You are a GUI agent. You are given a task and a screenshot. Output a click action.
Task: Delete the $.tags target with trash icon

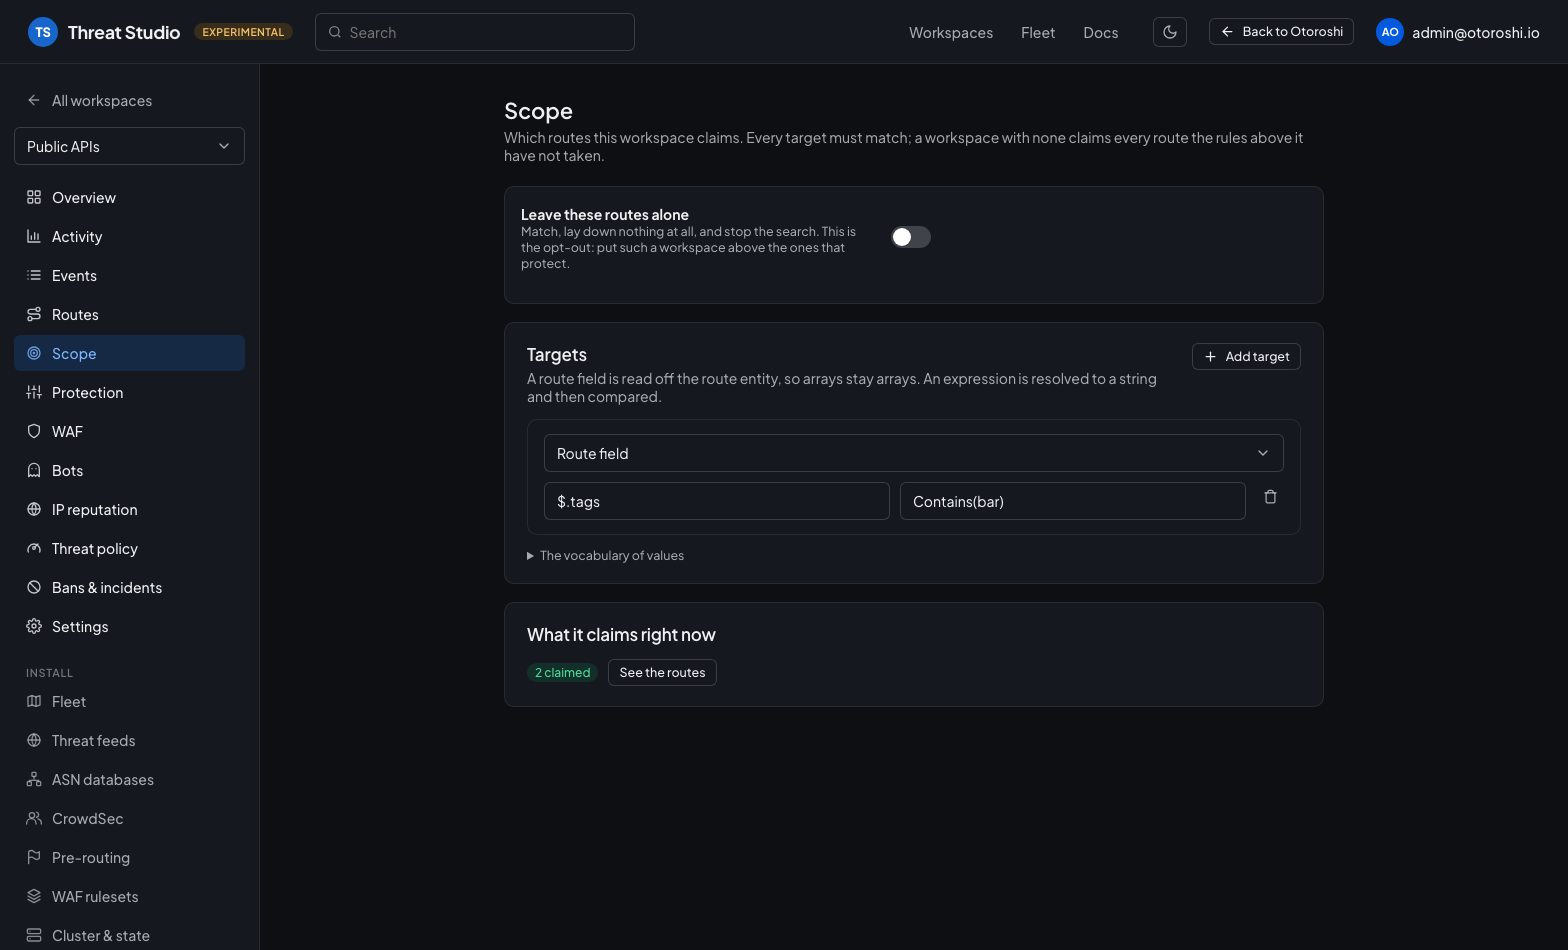pyautogui.click(x=1270, y=497)
